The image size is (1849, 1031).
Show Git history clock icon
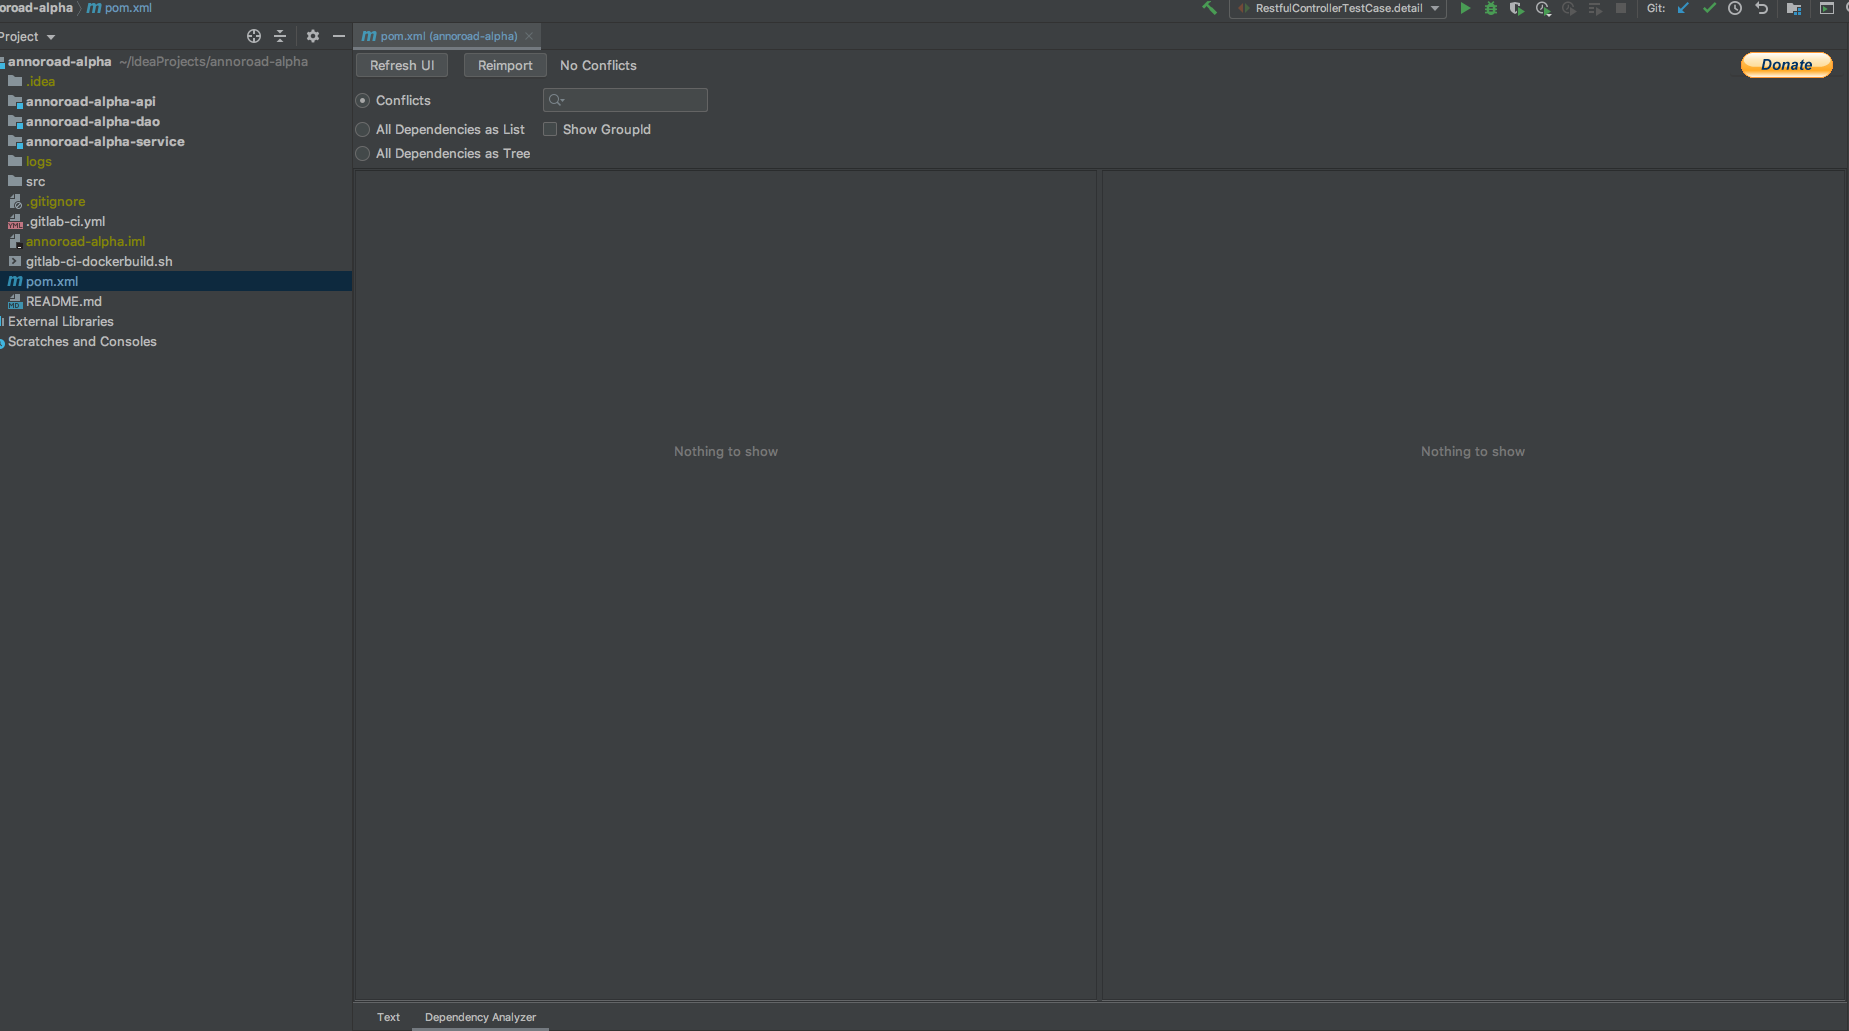coord(1735,8)
